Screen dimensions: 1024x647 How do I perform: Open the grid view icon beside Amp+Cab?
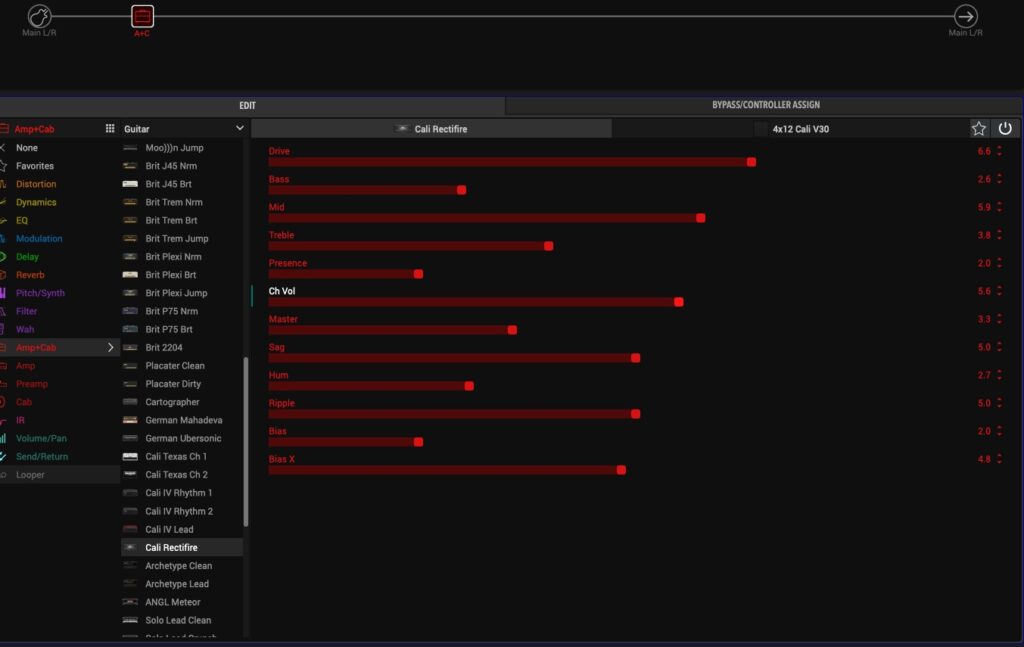pyautogui.click(x=110, y=129)
